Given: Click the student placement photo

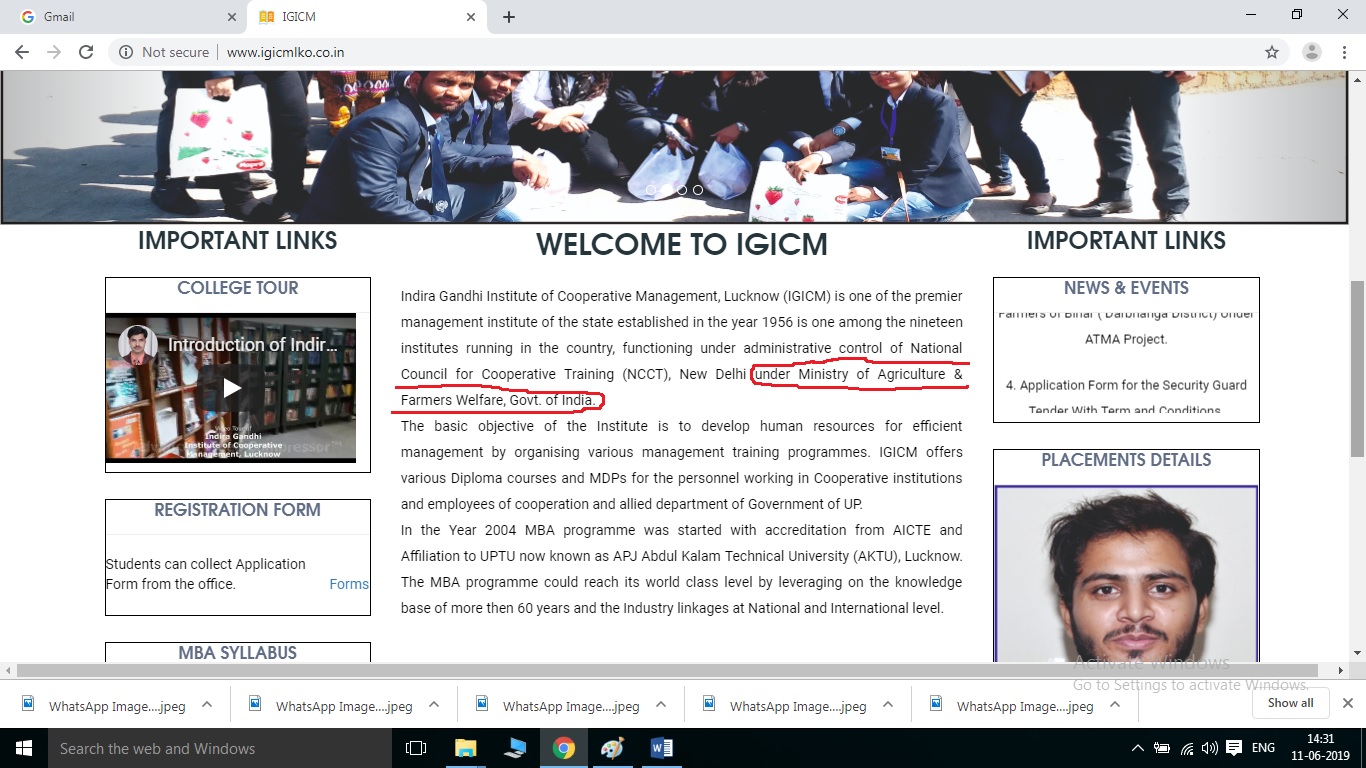Looking at the screenshot, I should (1126, 574).
